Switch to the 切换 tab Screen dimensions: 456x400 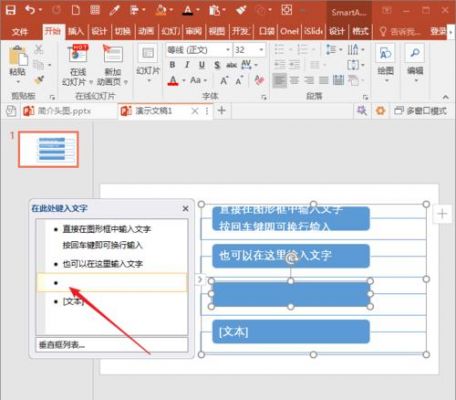pos(123,31)
